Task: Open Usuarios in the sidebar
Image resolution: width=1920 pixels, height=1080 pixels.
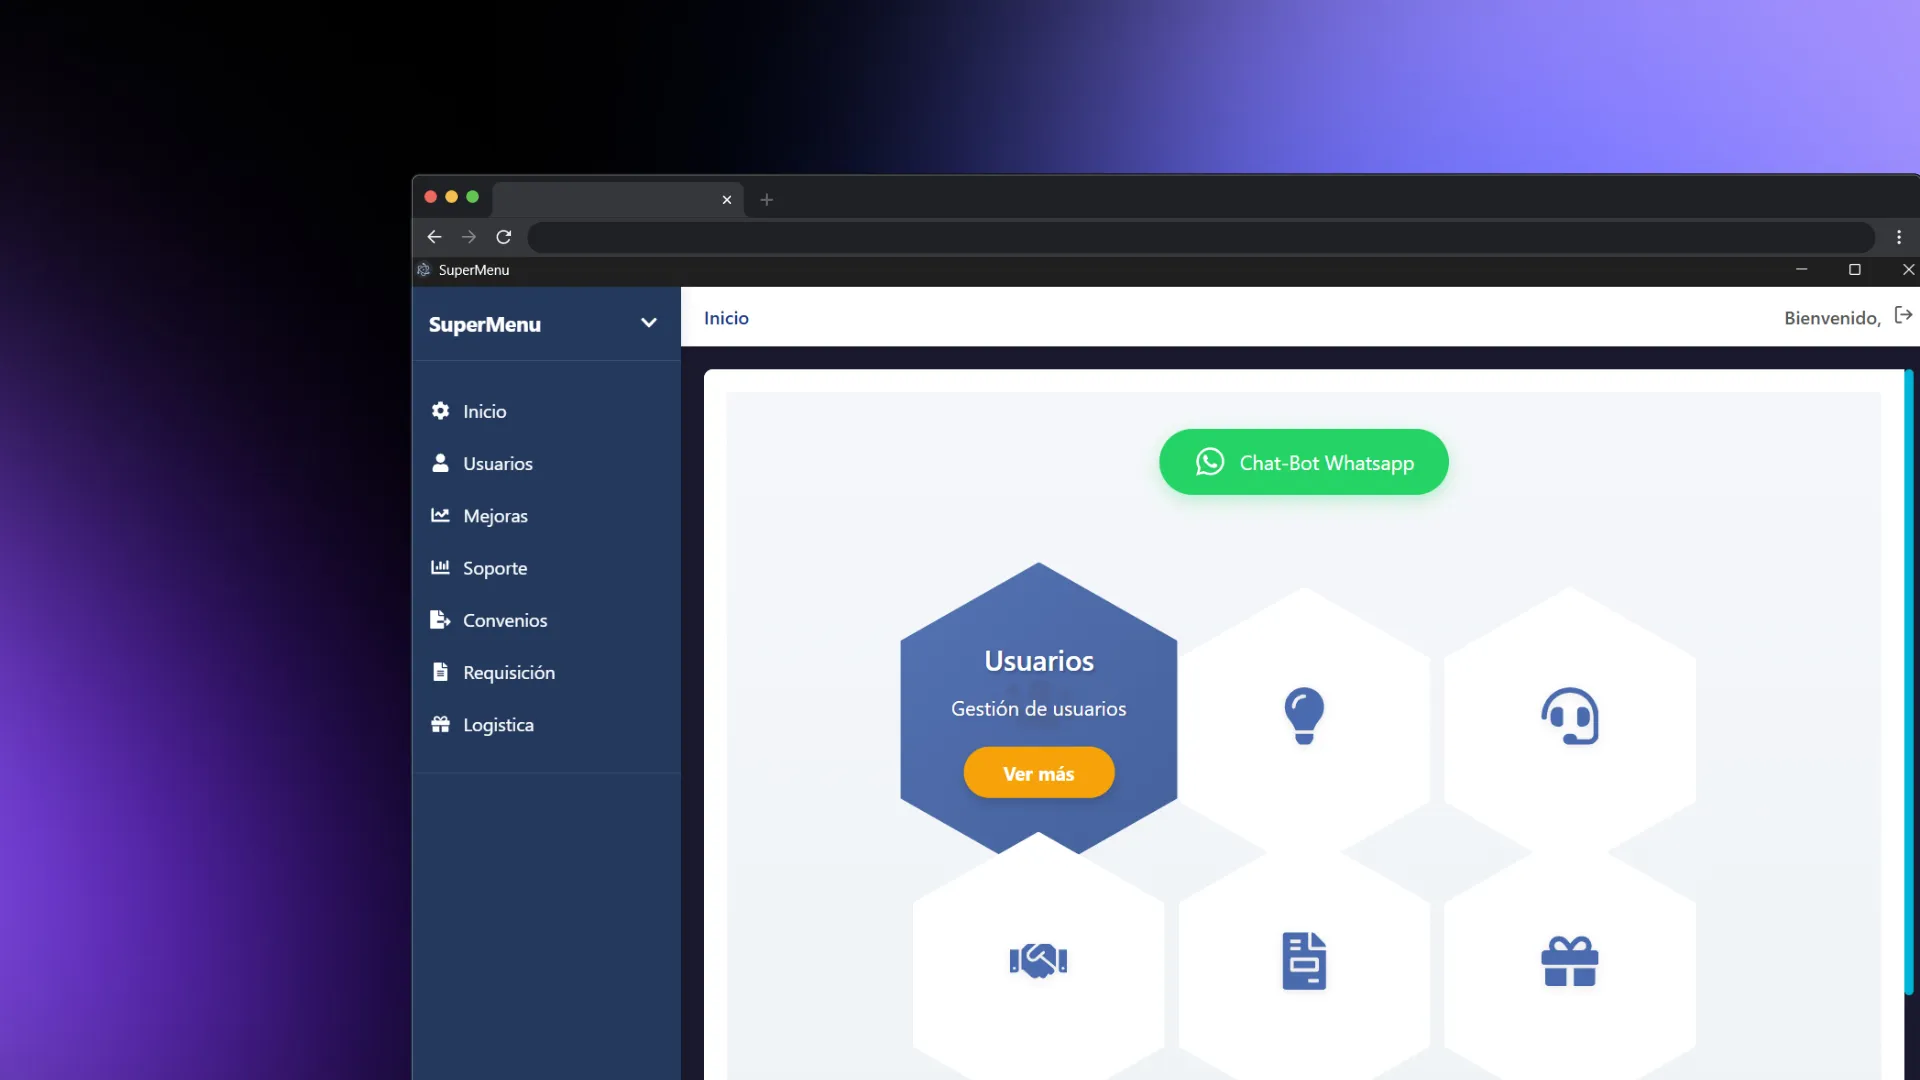Action: pos(497,464)
